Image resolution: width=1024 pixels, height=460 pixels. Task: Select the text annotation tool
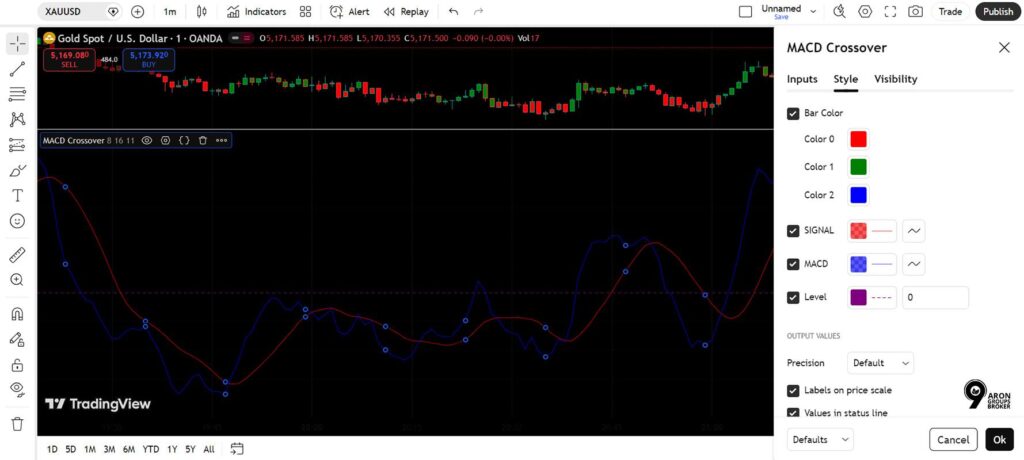click(18, 195)
